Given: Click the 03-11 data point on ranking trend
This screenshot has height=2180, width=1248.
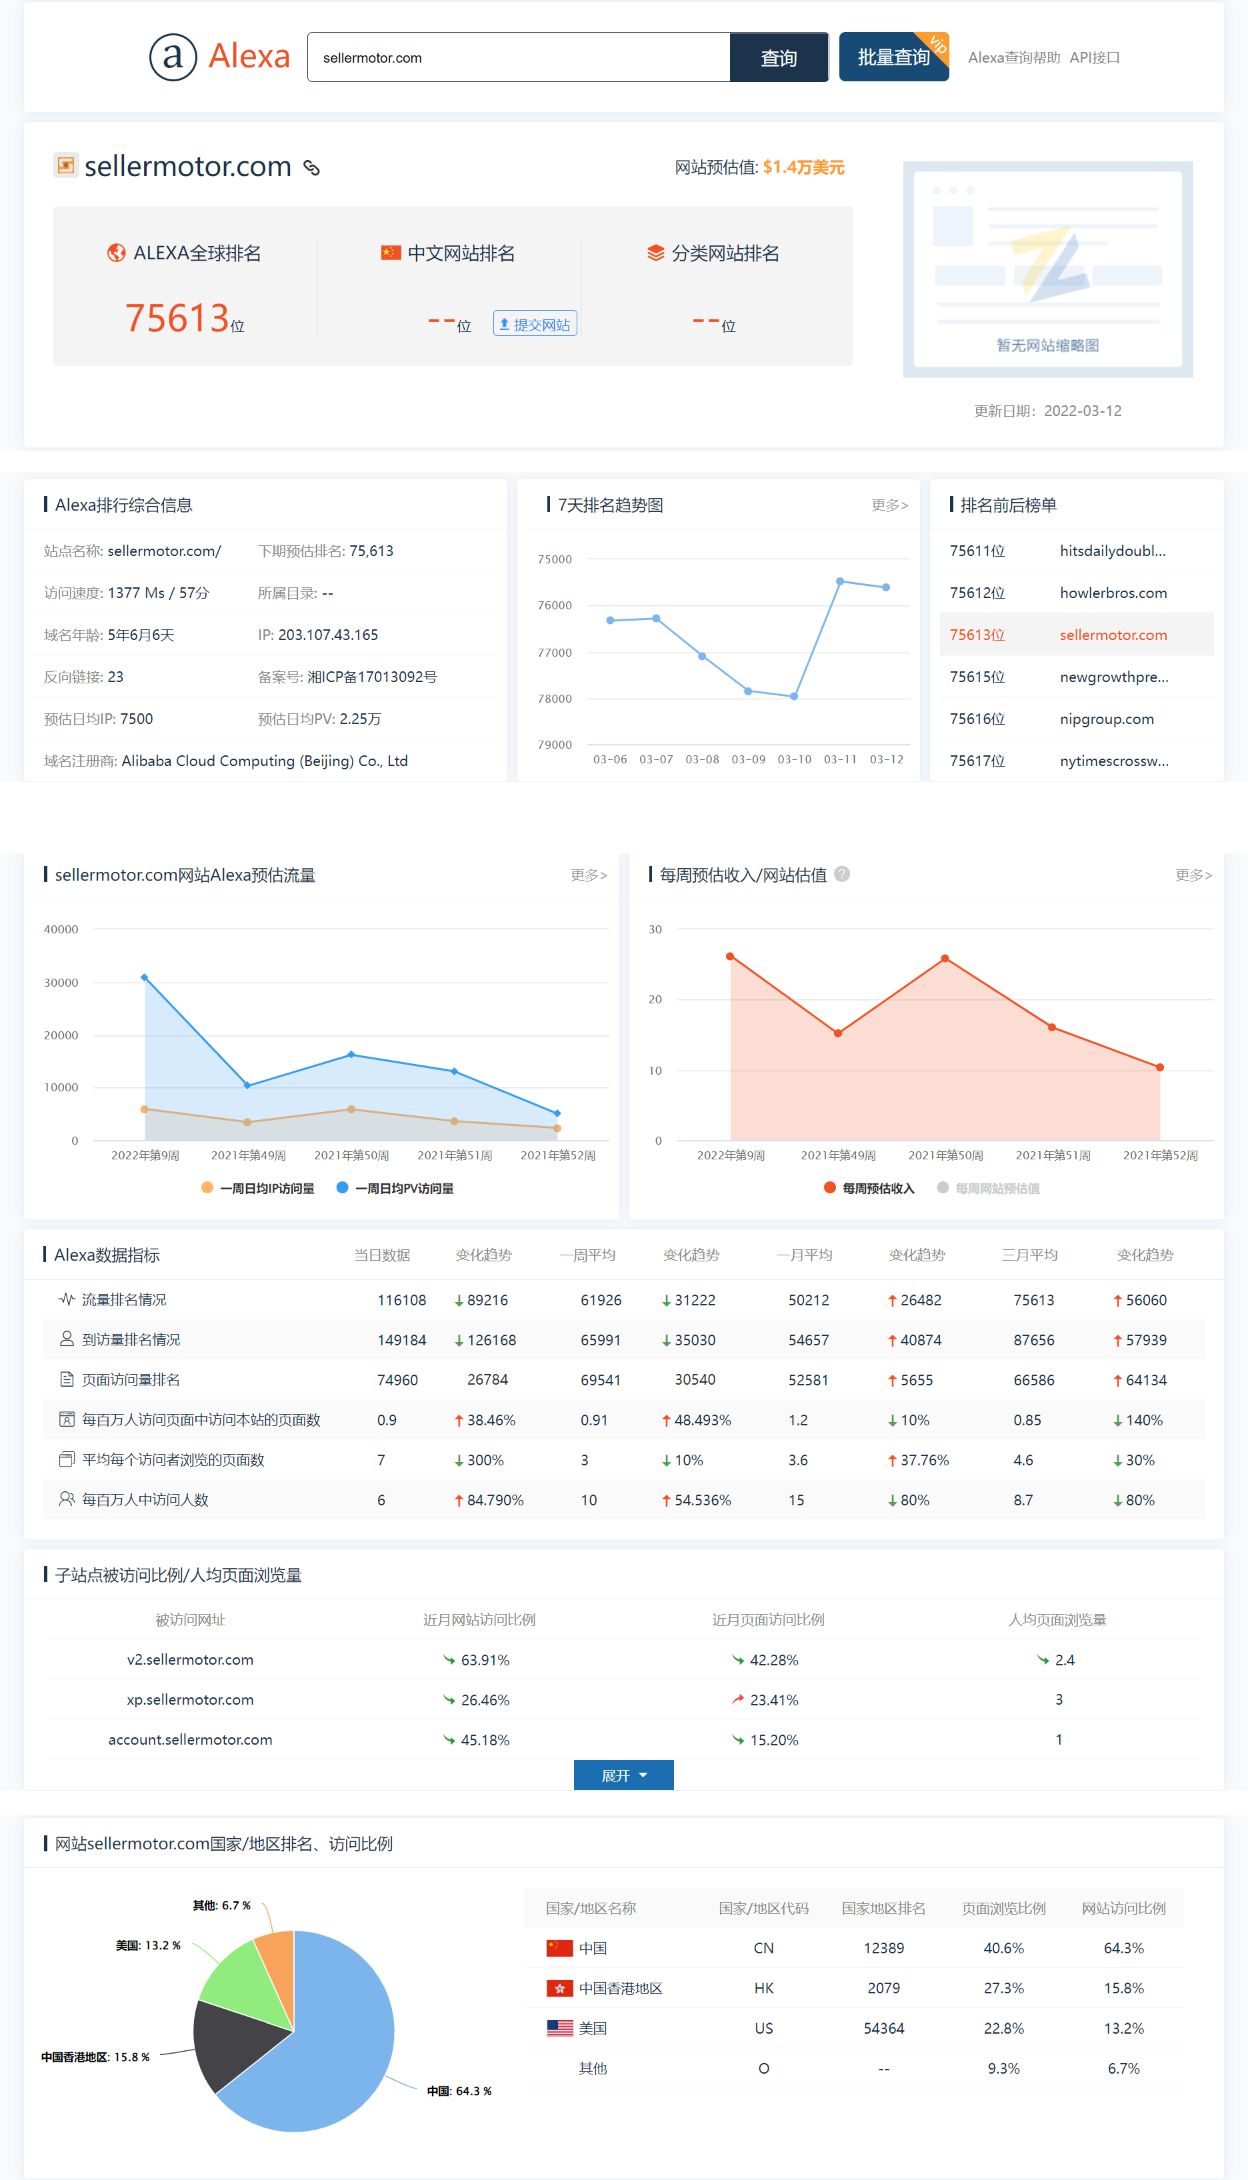Looking at the screenshot, I should pos(840,581).
